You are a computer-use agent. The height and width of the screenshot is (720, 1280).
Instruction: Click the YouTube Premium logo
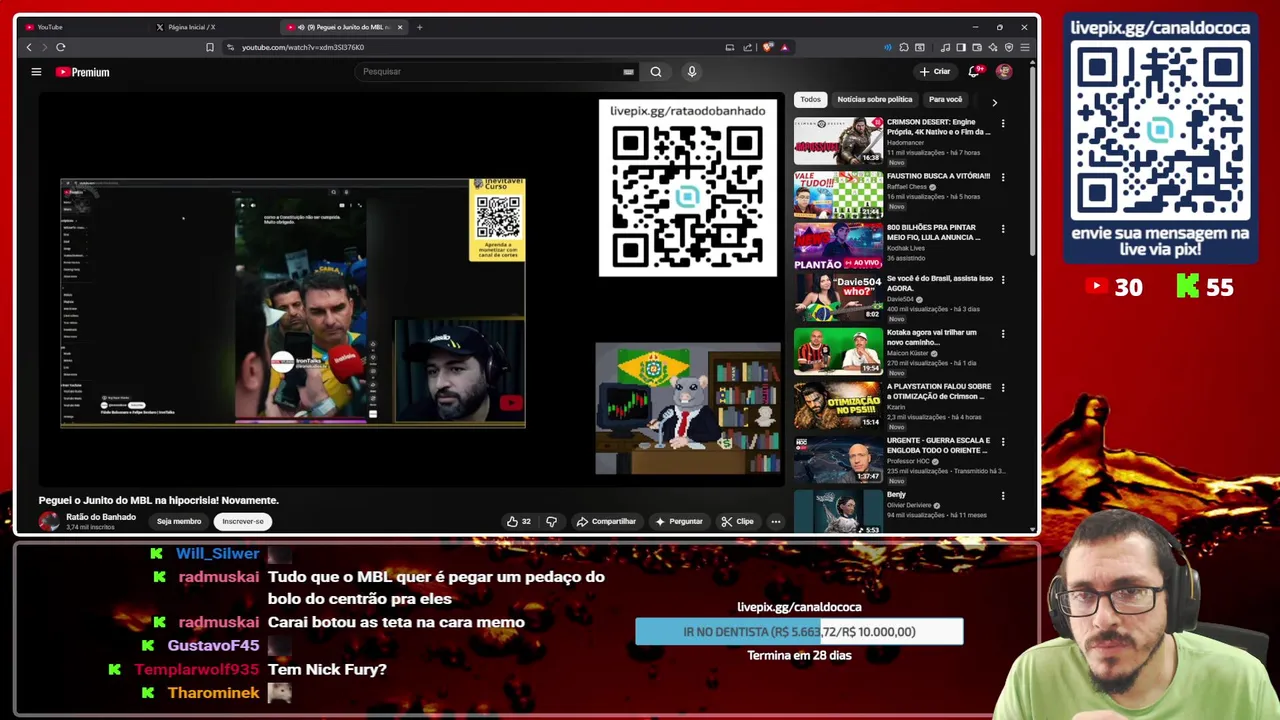pos(82,72)
